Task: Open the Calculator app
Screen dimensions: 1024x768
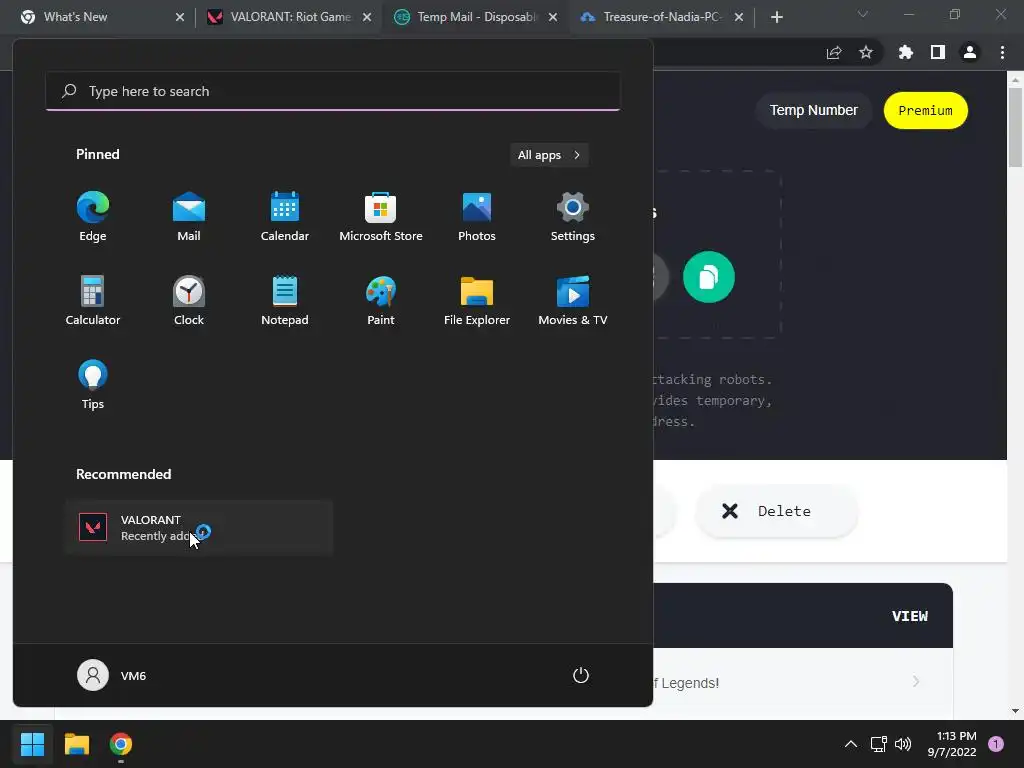Action: tap(93, 300)
